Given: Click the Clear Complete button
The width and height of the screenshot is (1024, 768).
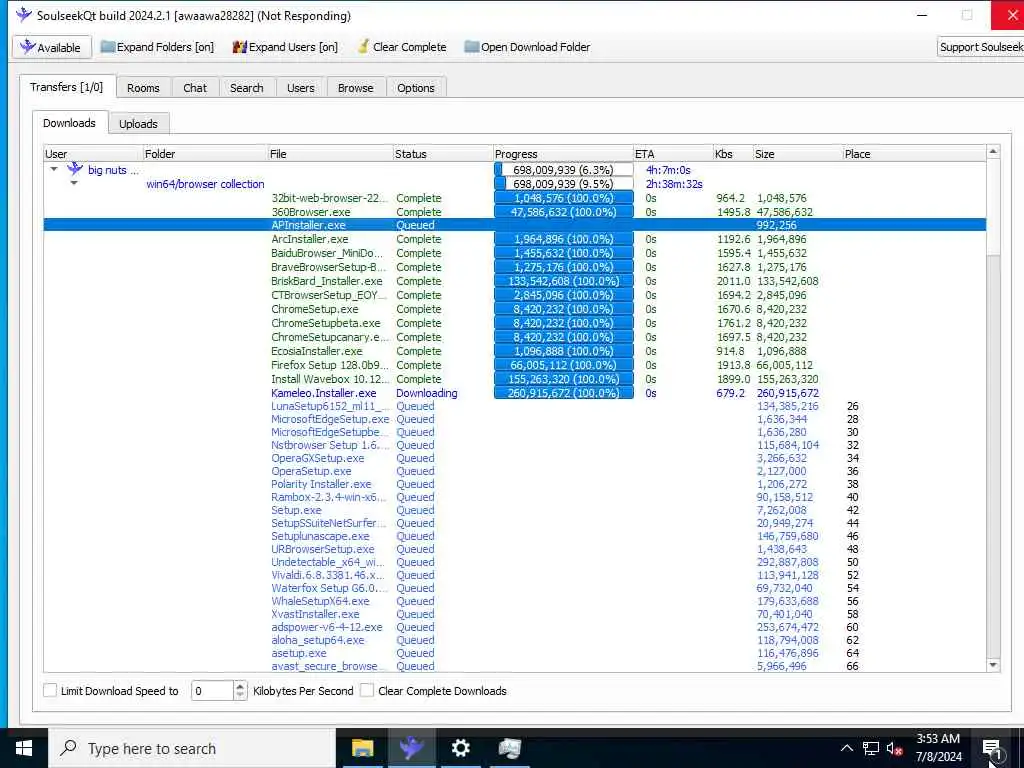Looking at the screenshot, I should pyautogui.click(x=402, y=47).
